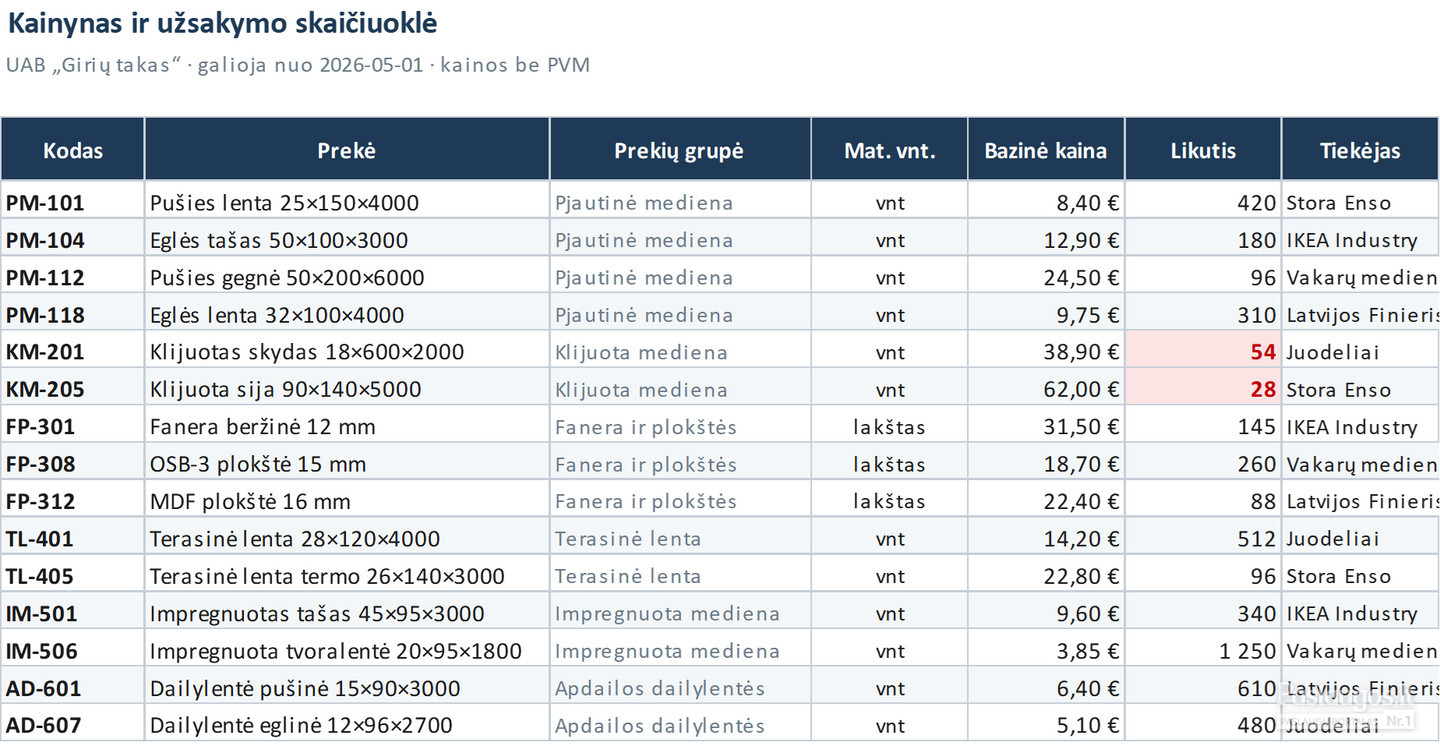Select the Prekė column header
The image size is (1440, 753).
click(x=347, y=149)
